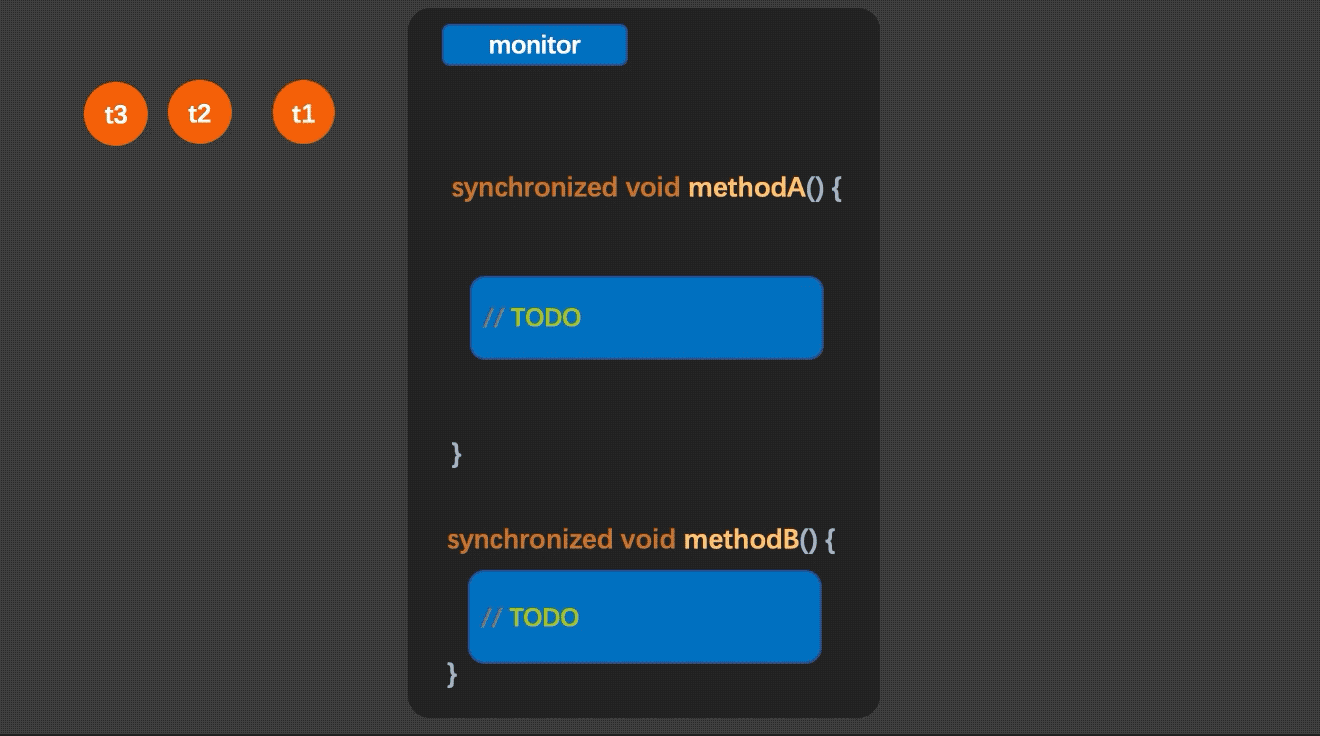
Task: Click the synchronized keyword before methodB
Action: coord(530,539)
